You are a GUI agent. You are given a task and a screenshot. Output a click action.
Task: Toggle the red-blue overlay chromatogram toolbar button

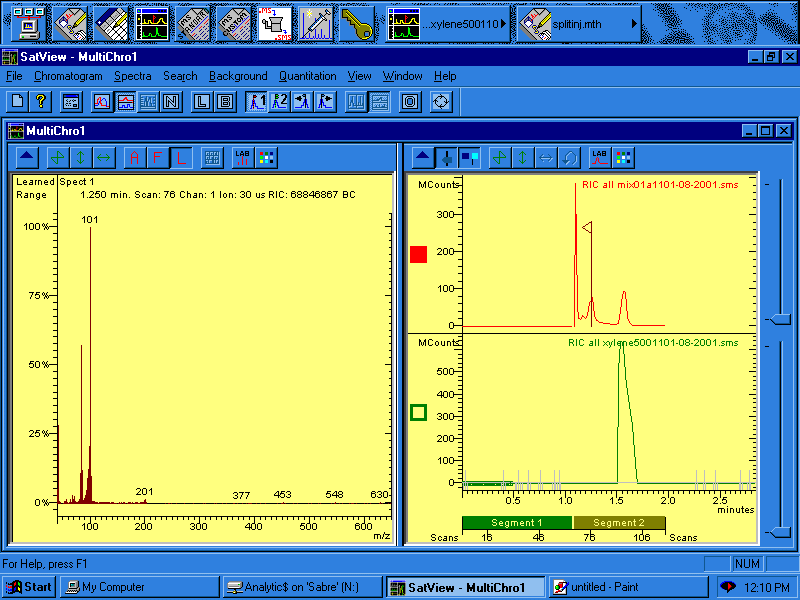tap(102, 102)
